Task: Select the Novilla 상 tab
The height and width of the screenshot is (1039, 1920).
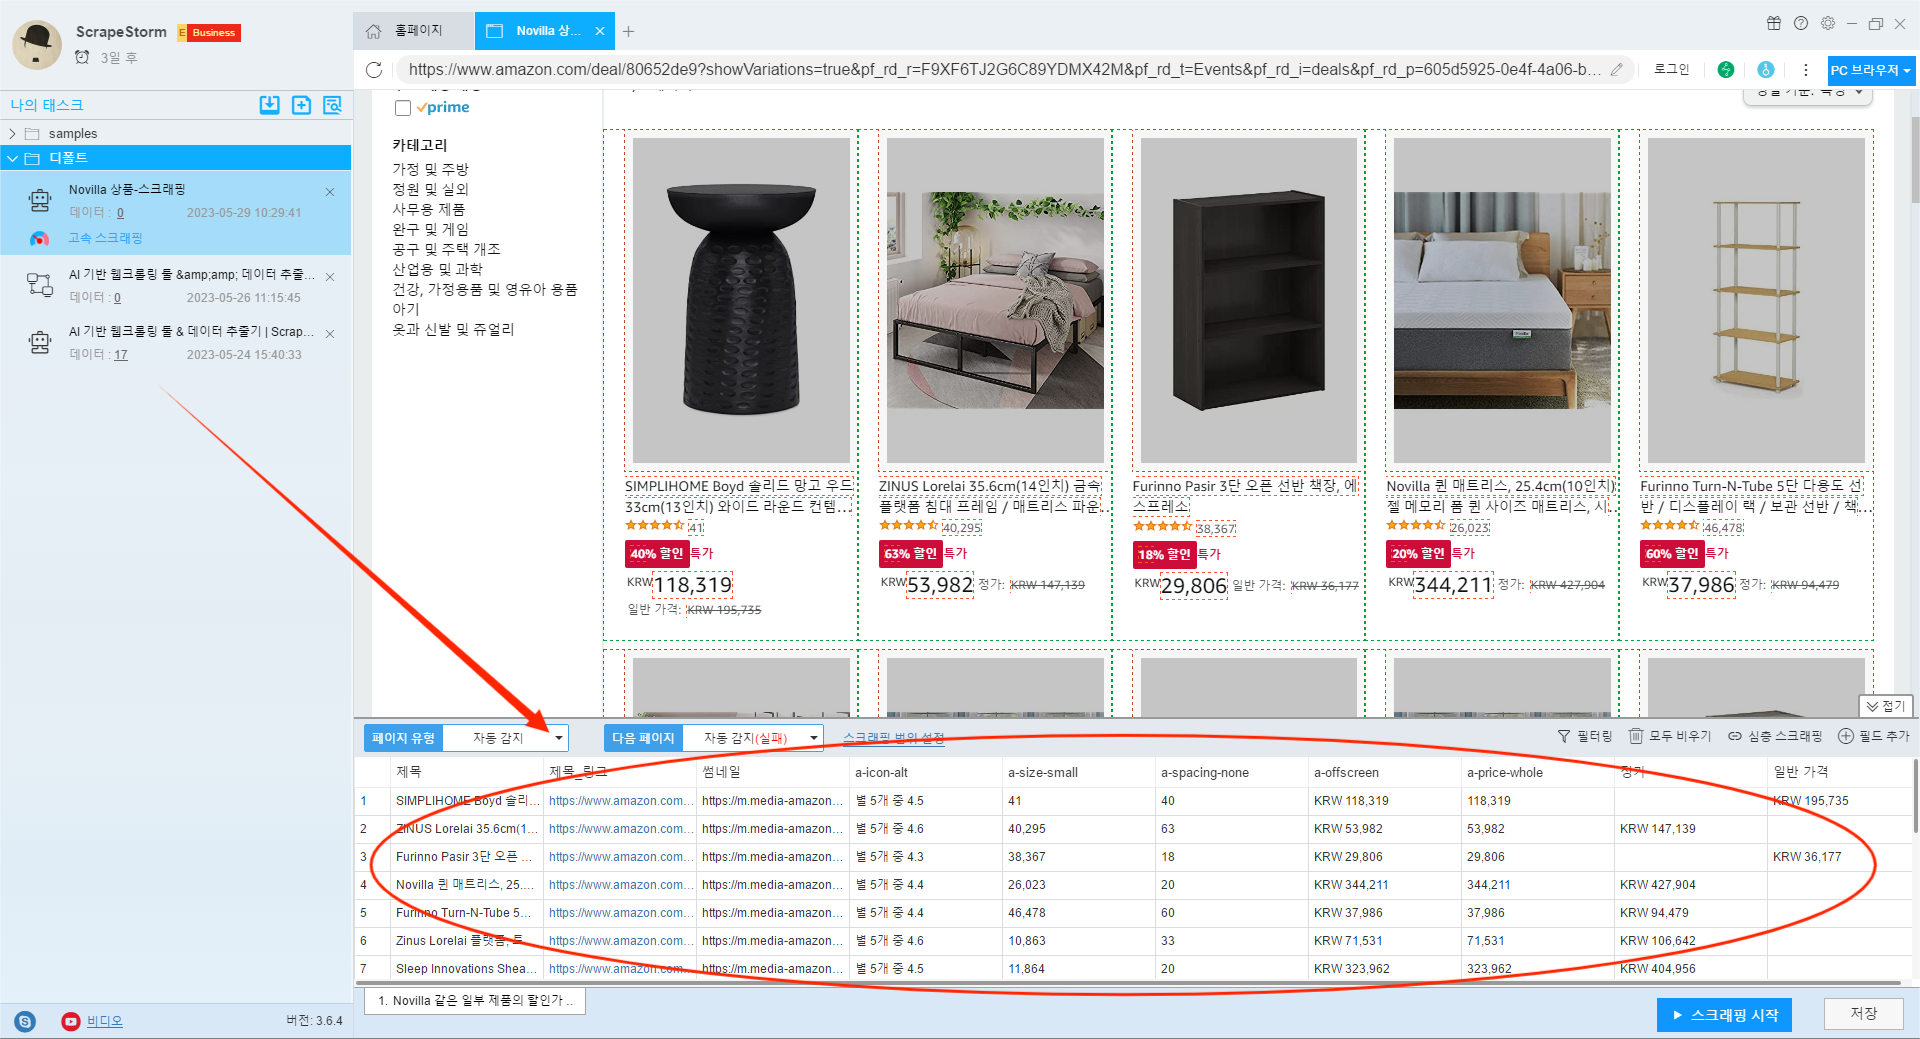Action: tap(545, 31)
